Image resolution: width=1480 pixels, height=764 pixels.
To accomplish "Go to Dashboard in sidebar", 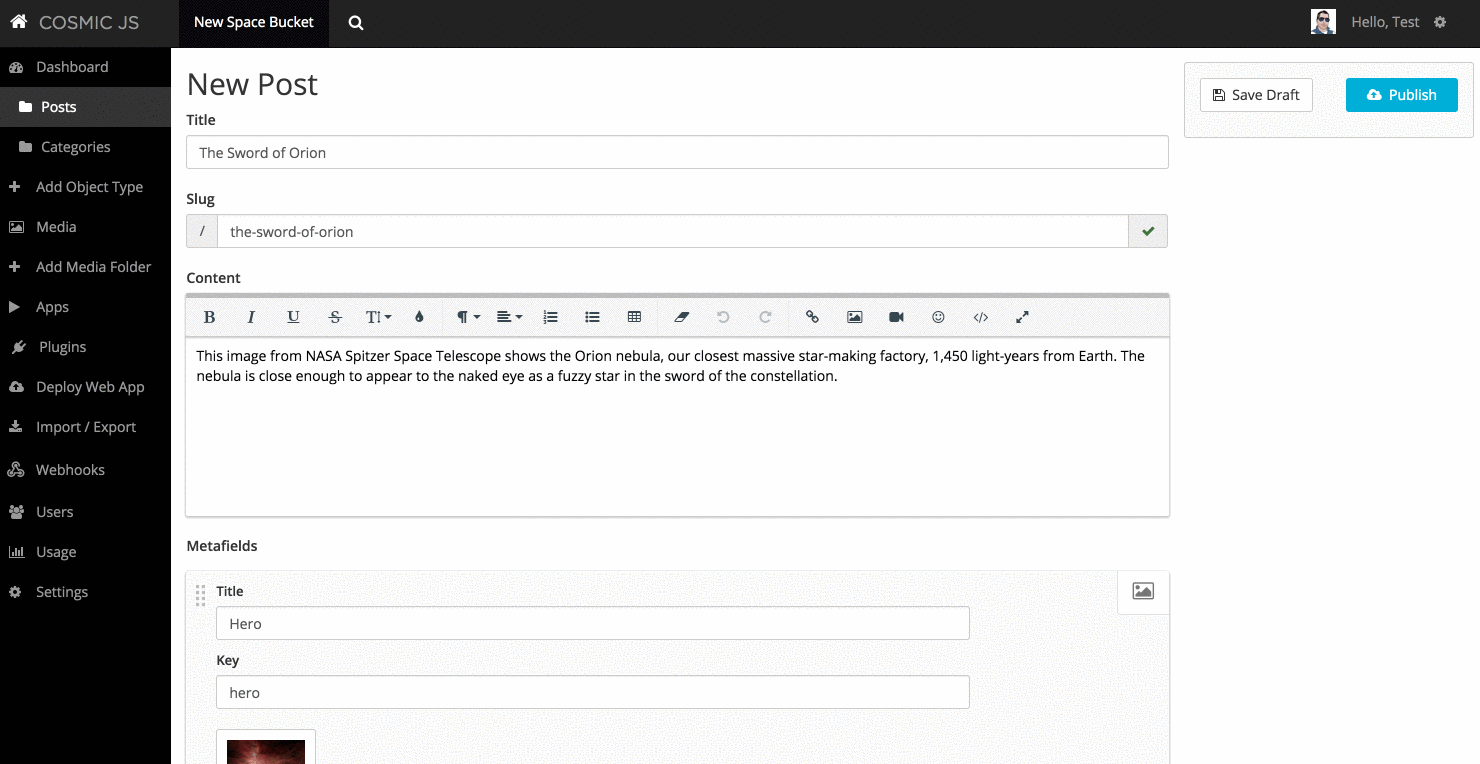I will coord(85,67).
